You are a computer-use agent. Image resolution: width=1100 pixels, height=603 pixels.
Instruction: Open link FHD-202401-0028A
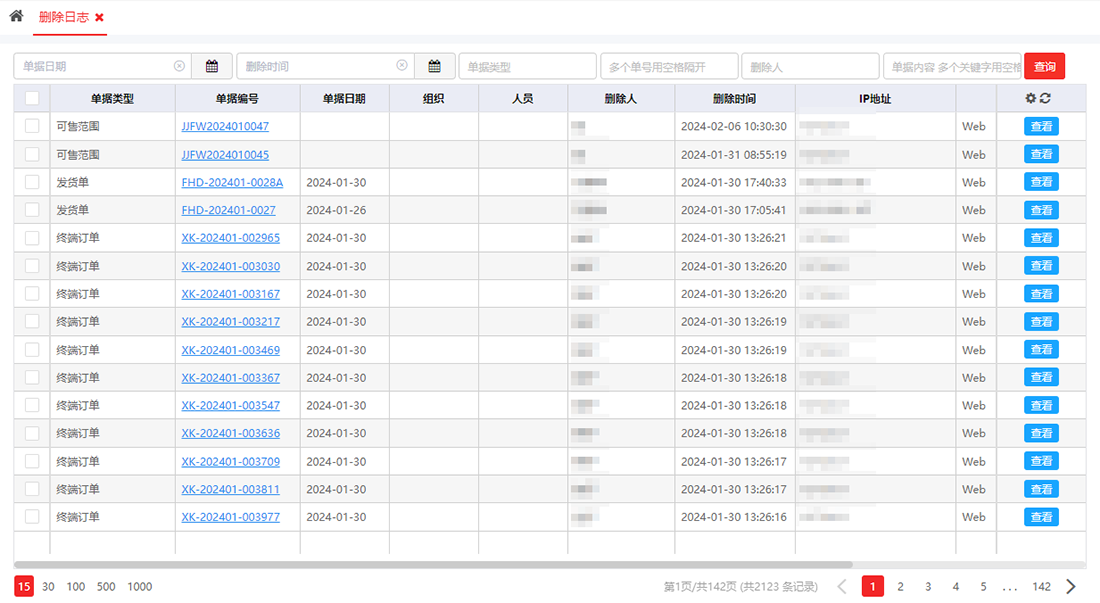pos(232,182)
